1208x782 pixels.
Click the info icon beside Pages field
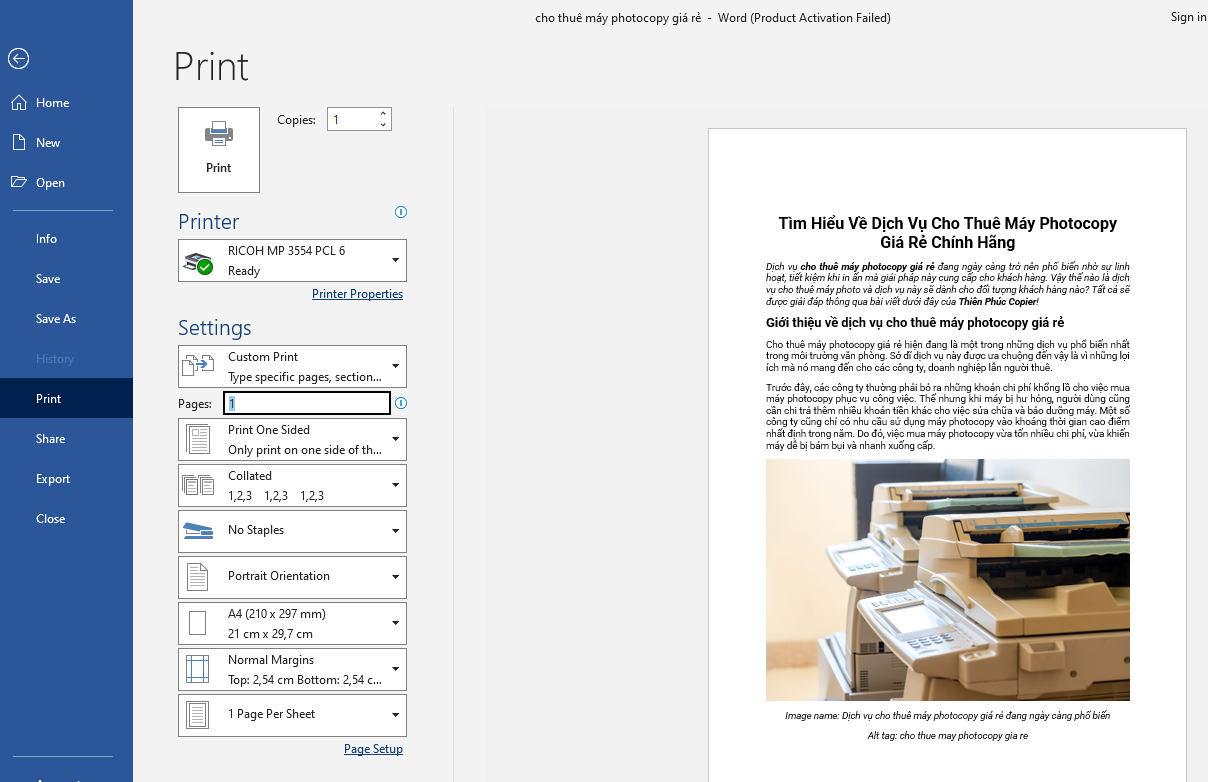pos(401,403)
